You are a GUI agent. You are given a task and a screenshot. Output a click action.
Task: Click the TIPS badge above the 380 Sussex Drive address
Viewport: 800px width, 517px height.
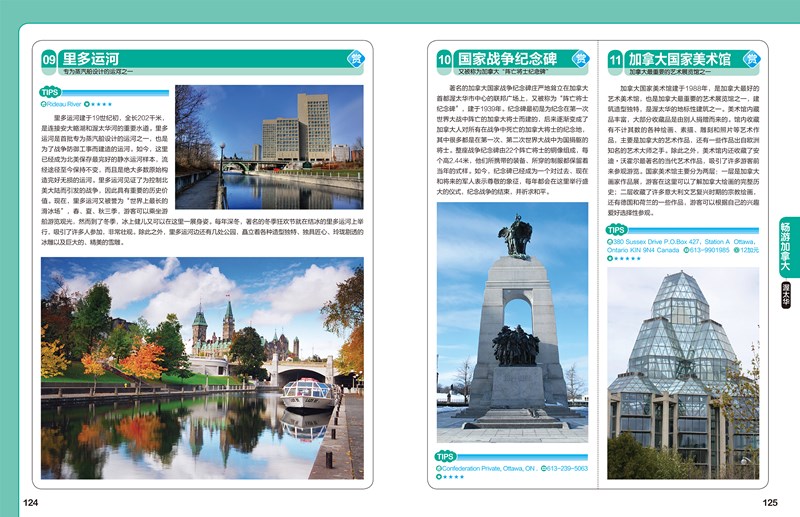click(616, 230)
